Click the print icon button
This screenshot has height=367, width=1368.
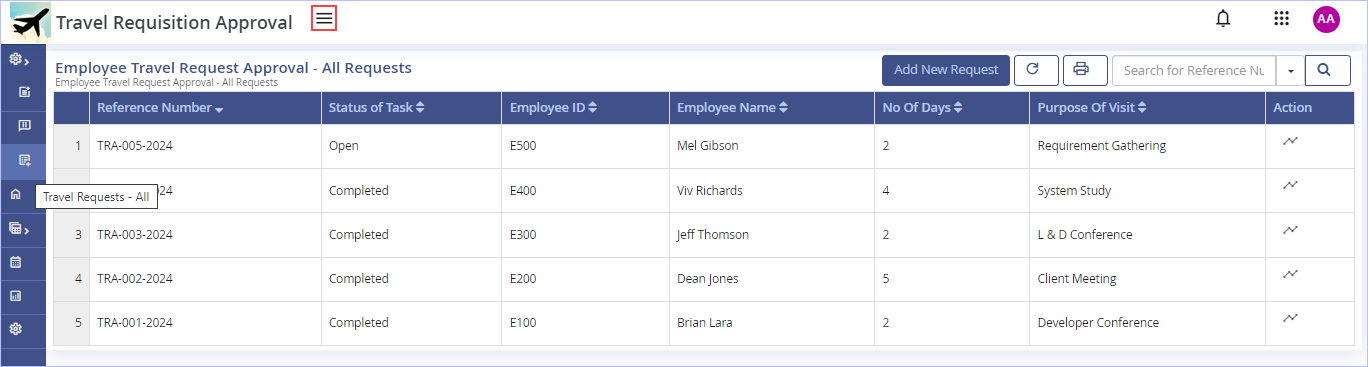pos(1085,70)
